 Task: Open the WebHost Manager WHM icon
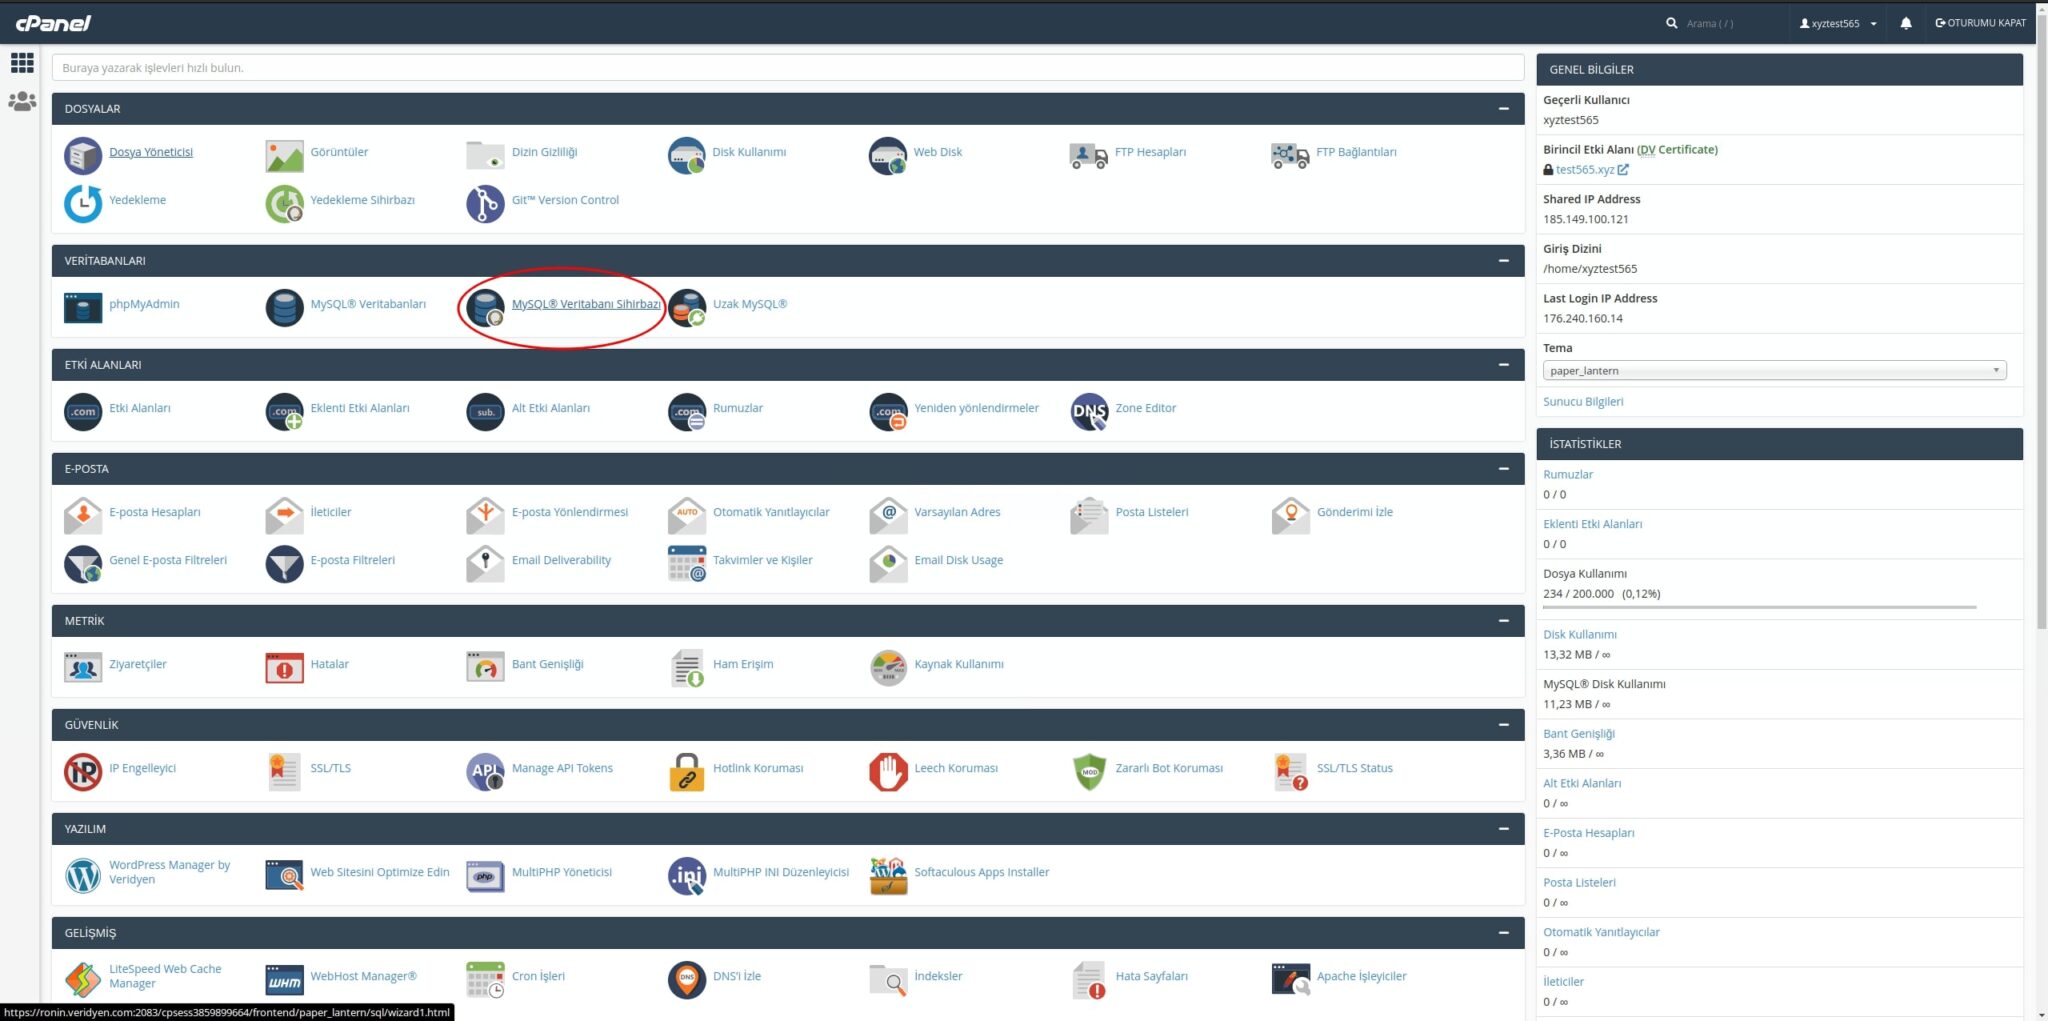[x=284, y=980]
